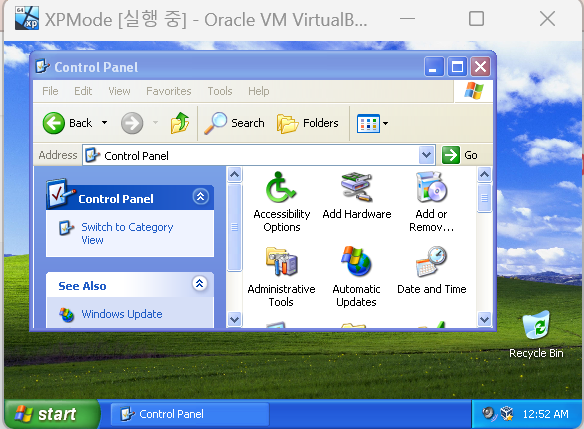Viewport: 584px width, 429px height.
Task: Click the green Go arrow button
Action: (x=451, y=155)
